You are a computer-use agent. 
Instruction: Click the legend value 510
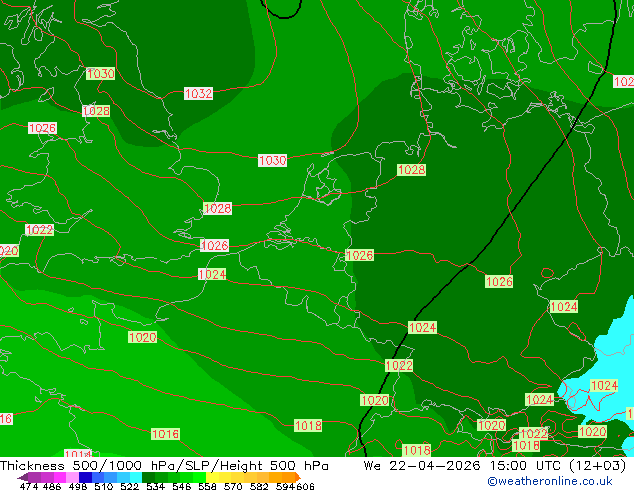pyautogui.click(x=104, y=486)
